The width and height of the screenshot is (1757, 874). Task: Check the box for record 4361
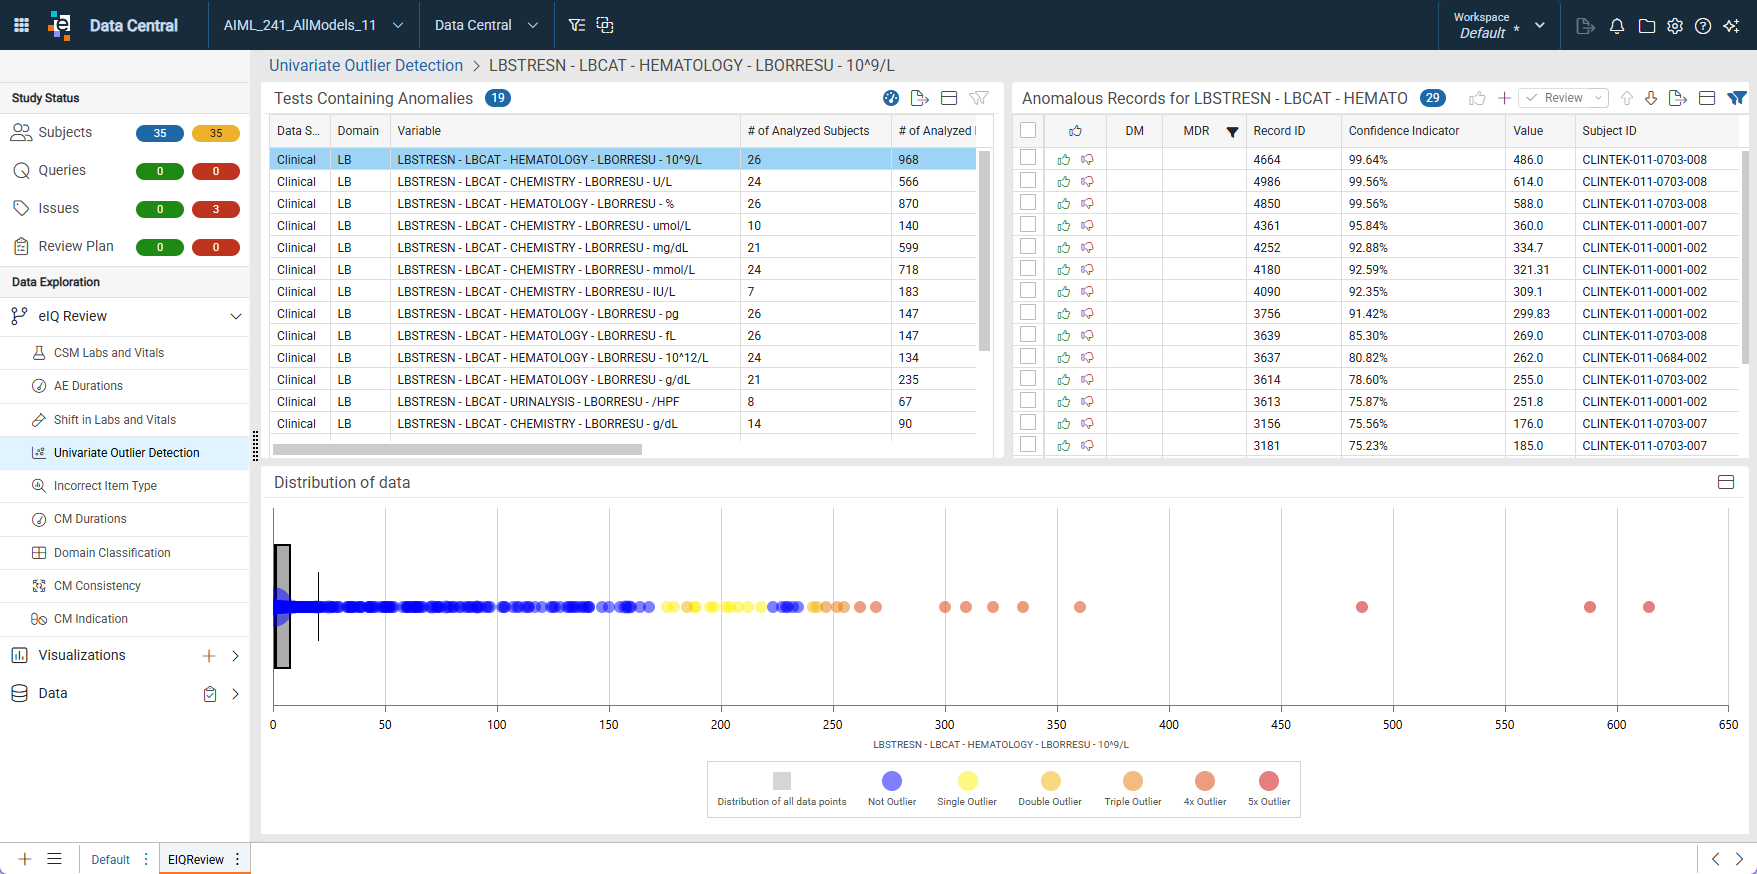point(1028,224)
